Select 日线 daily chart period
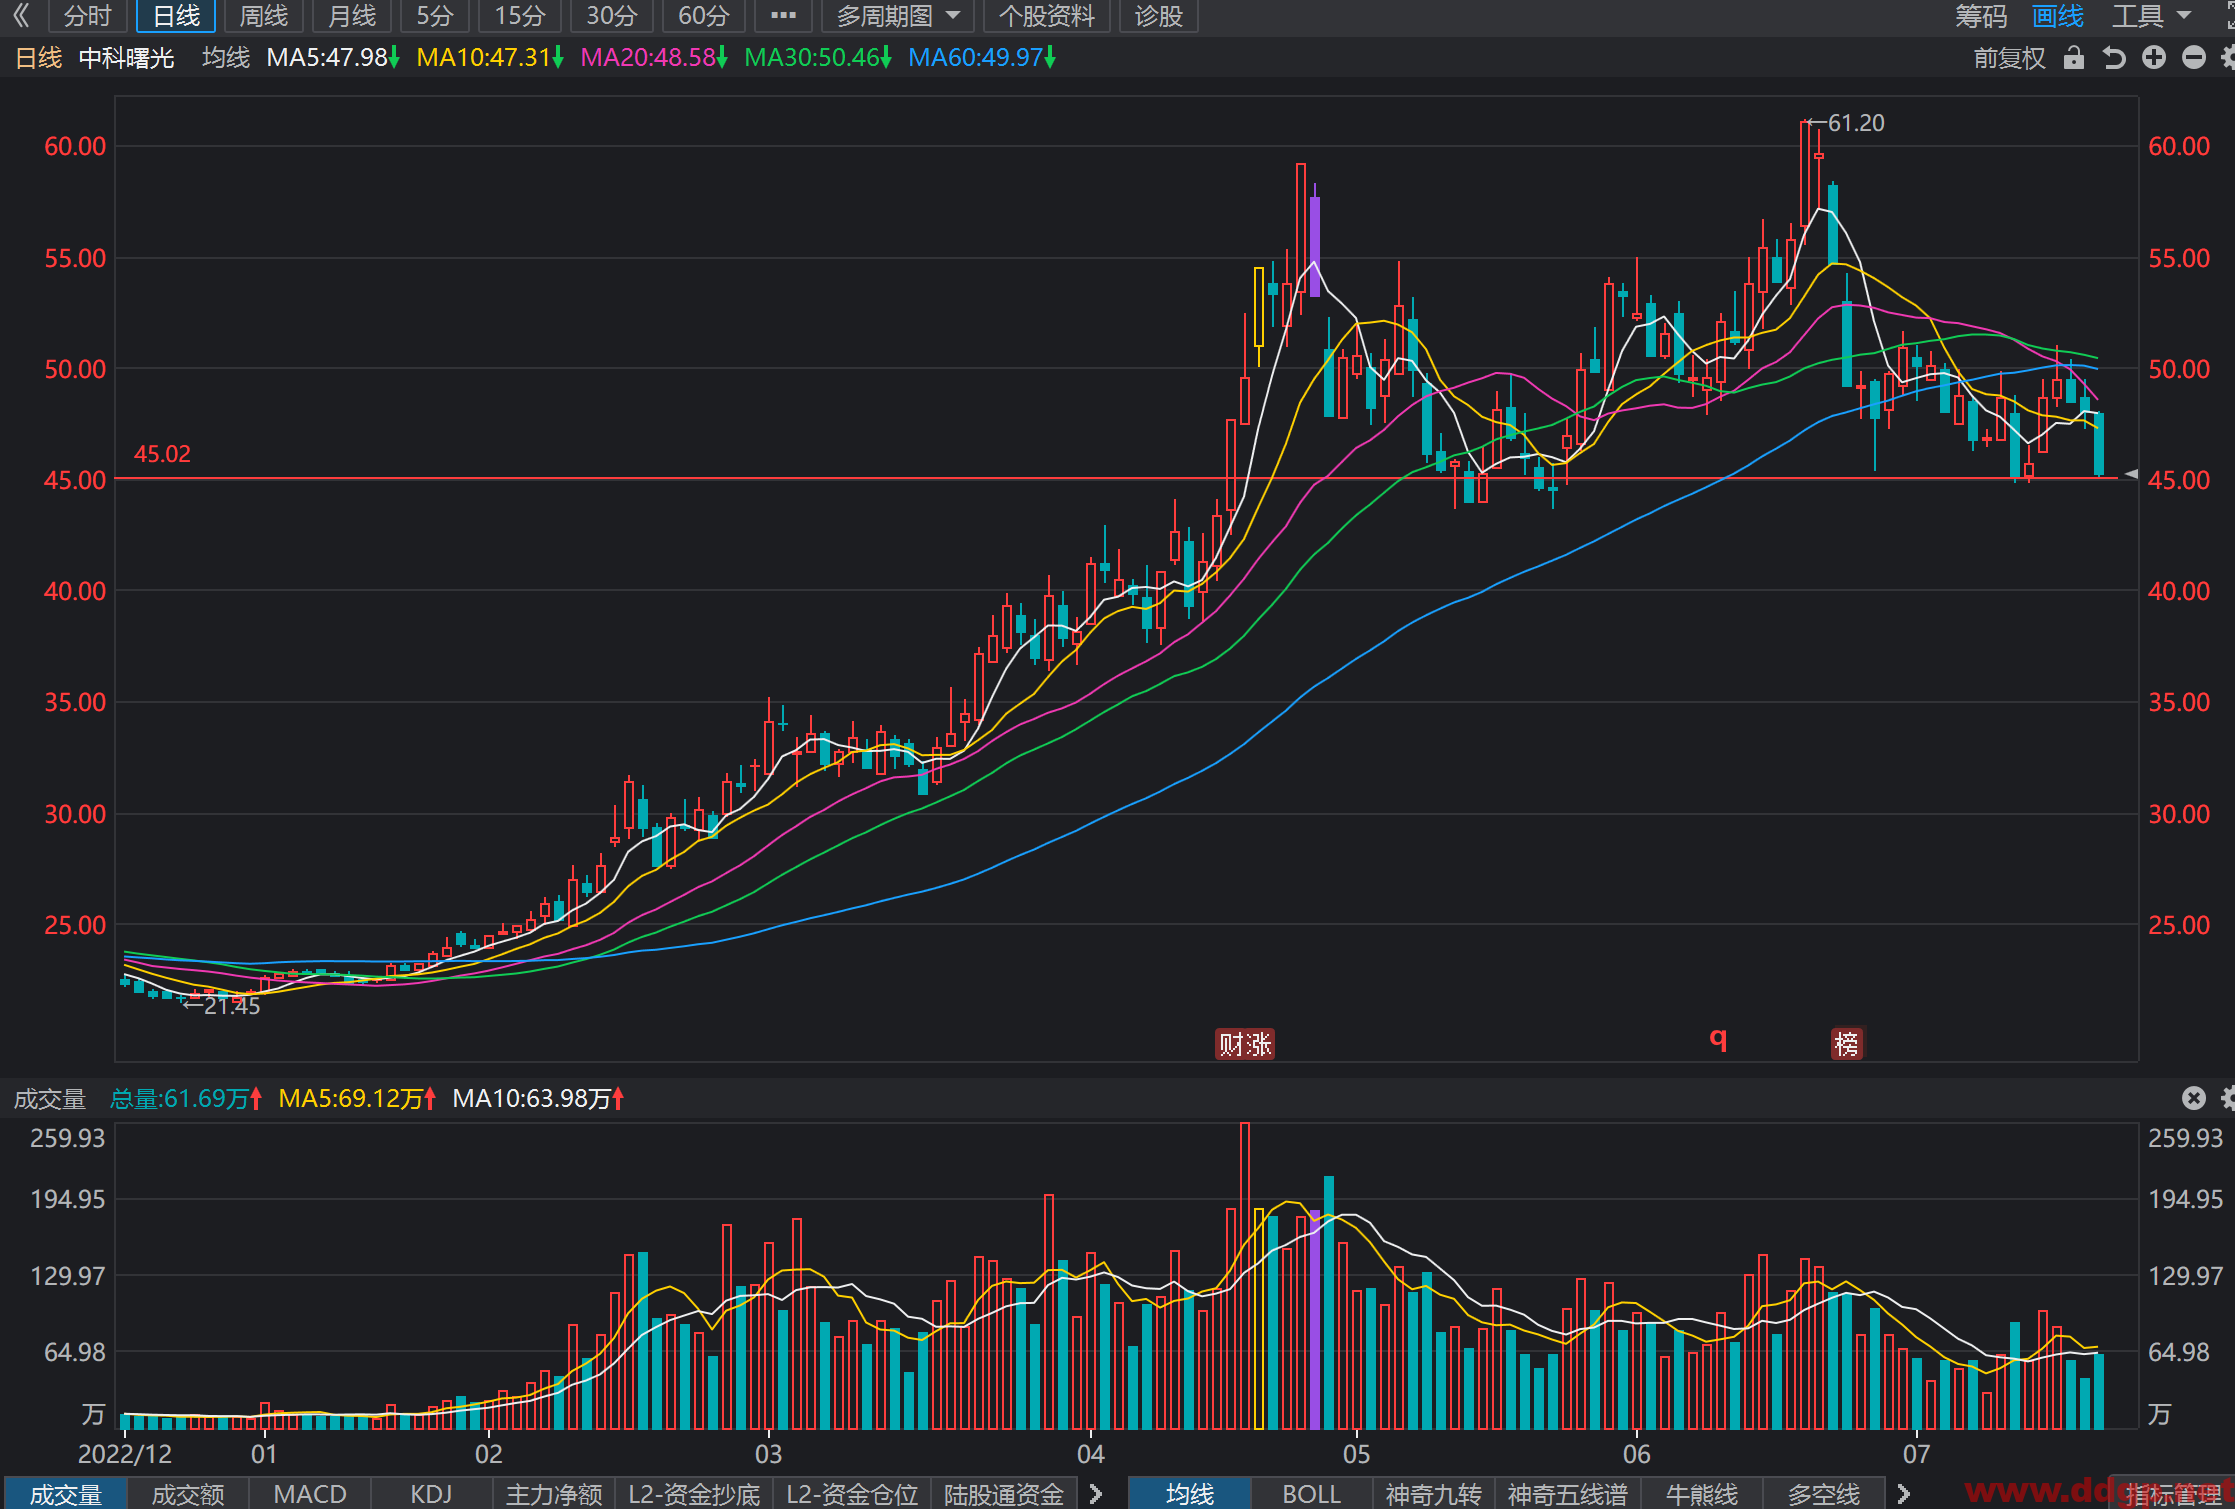 (x=176, y=16)
